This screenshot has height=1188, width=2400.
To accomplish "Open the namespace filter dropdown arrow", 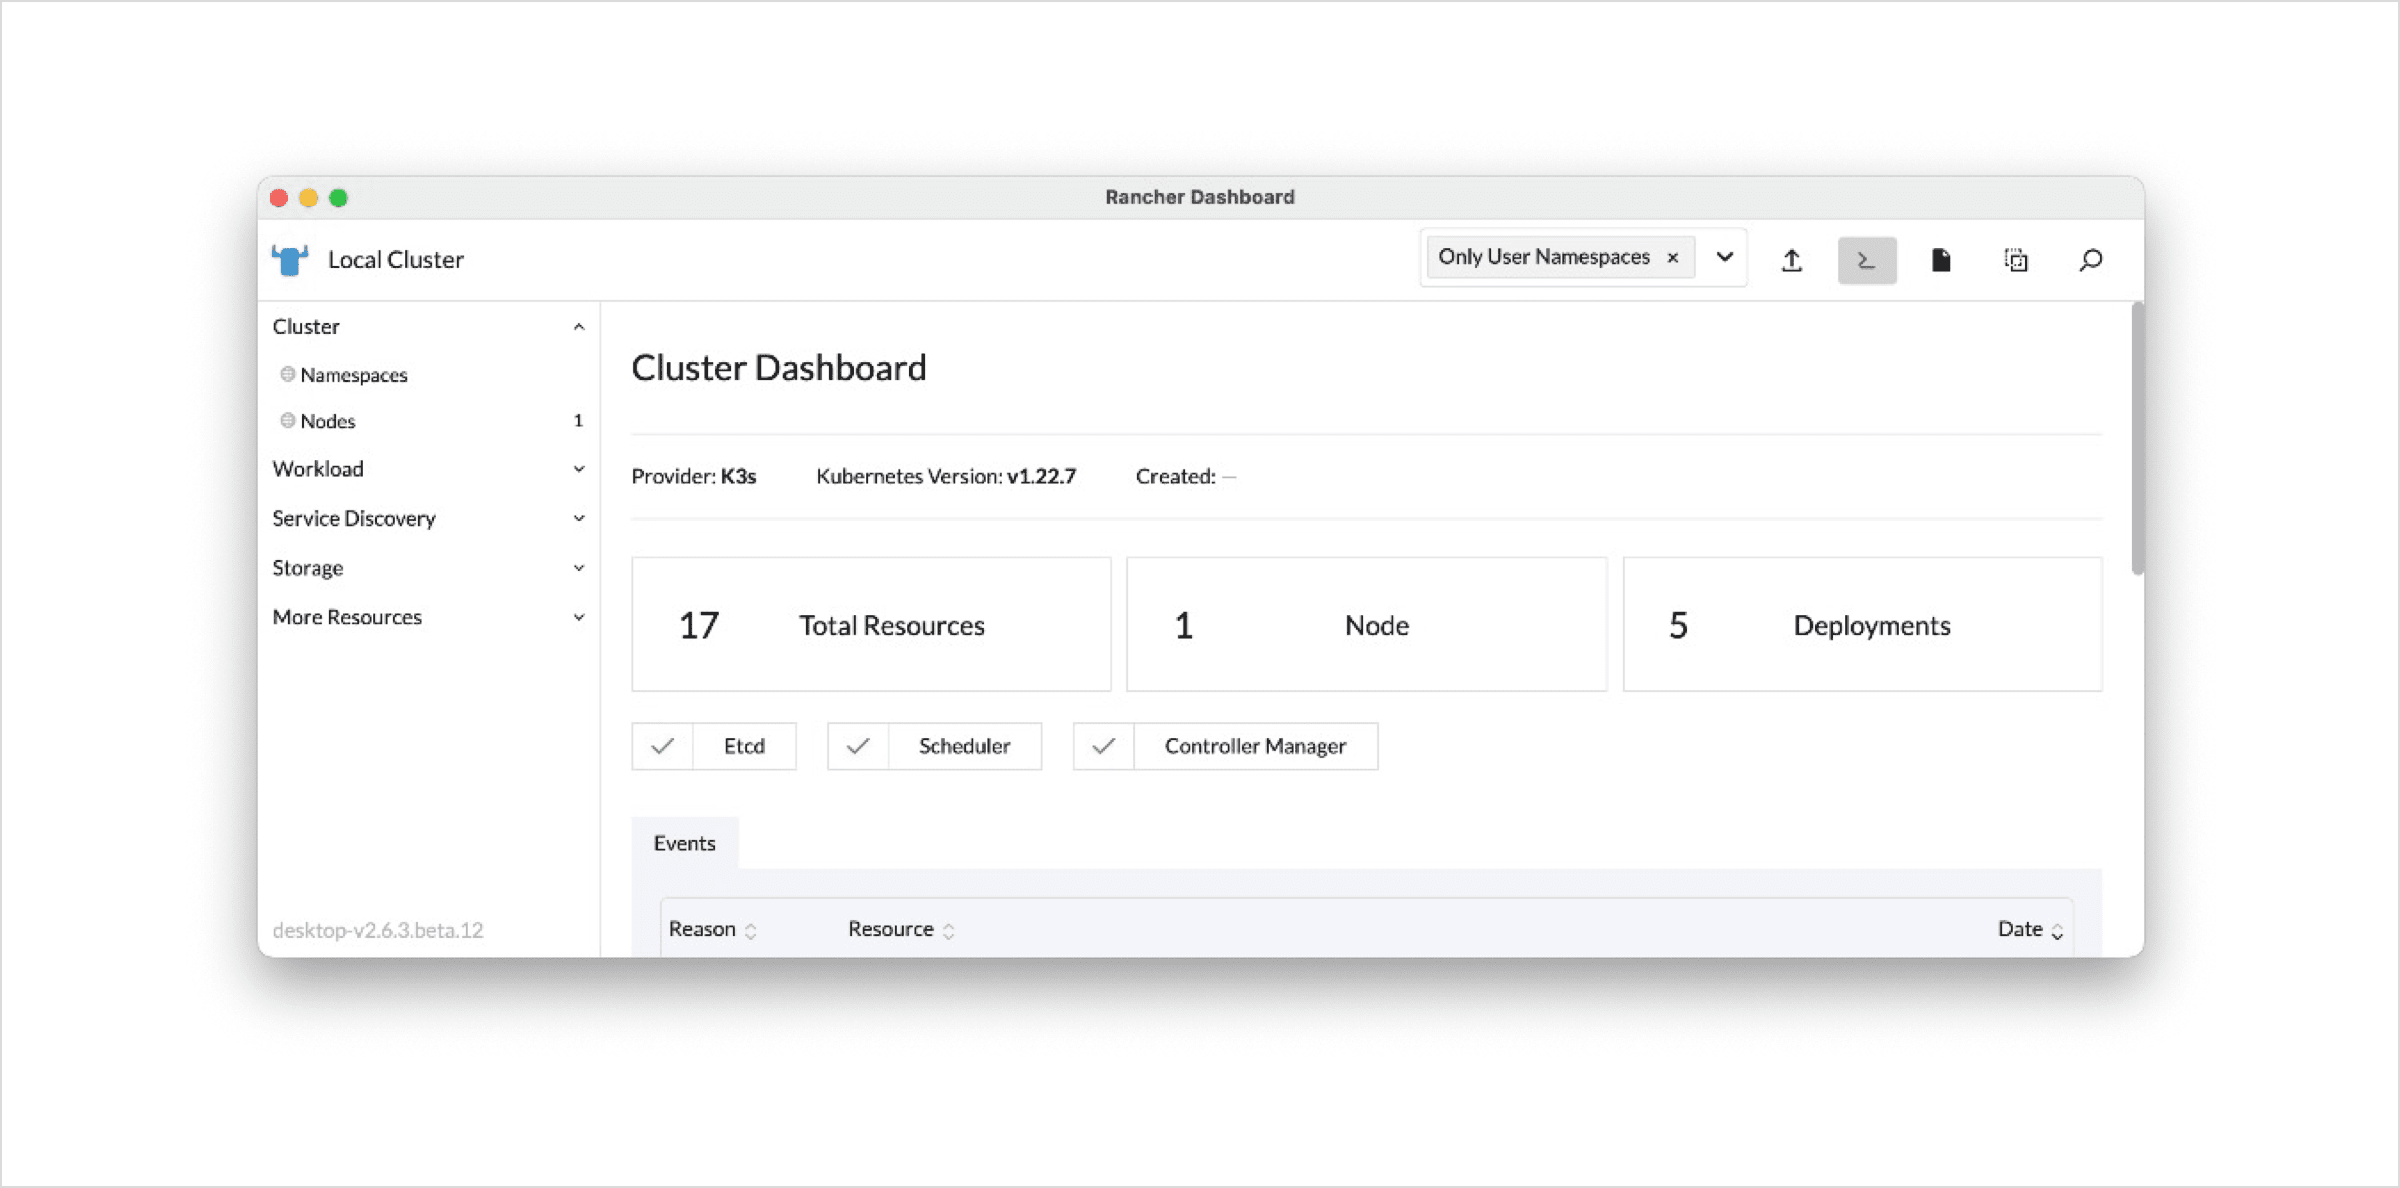I will pyautogui.click(x=1724, y=257).
